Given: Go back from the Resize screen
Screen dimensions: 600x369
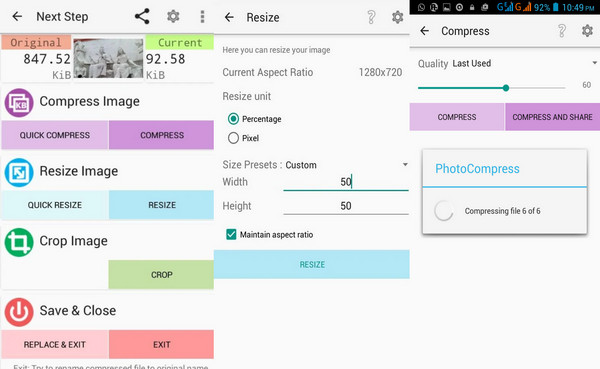Looking at the screenshot, I should 229,17.
